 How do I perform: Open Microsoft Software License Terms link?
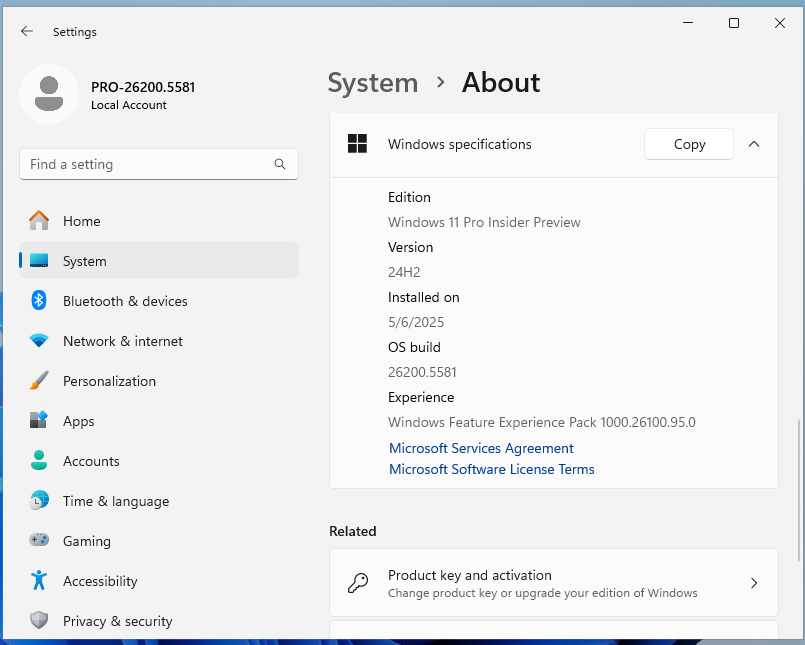click(x=491, y=469)
